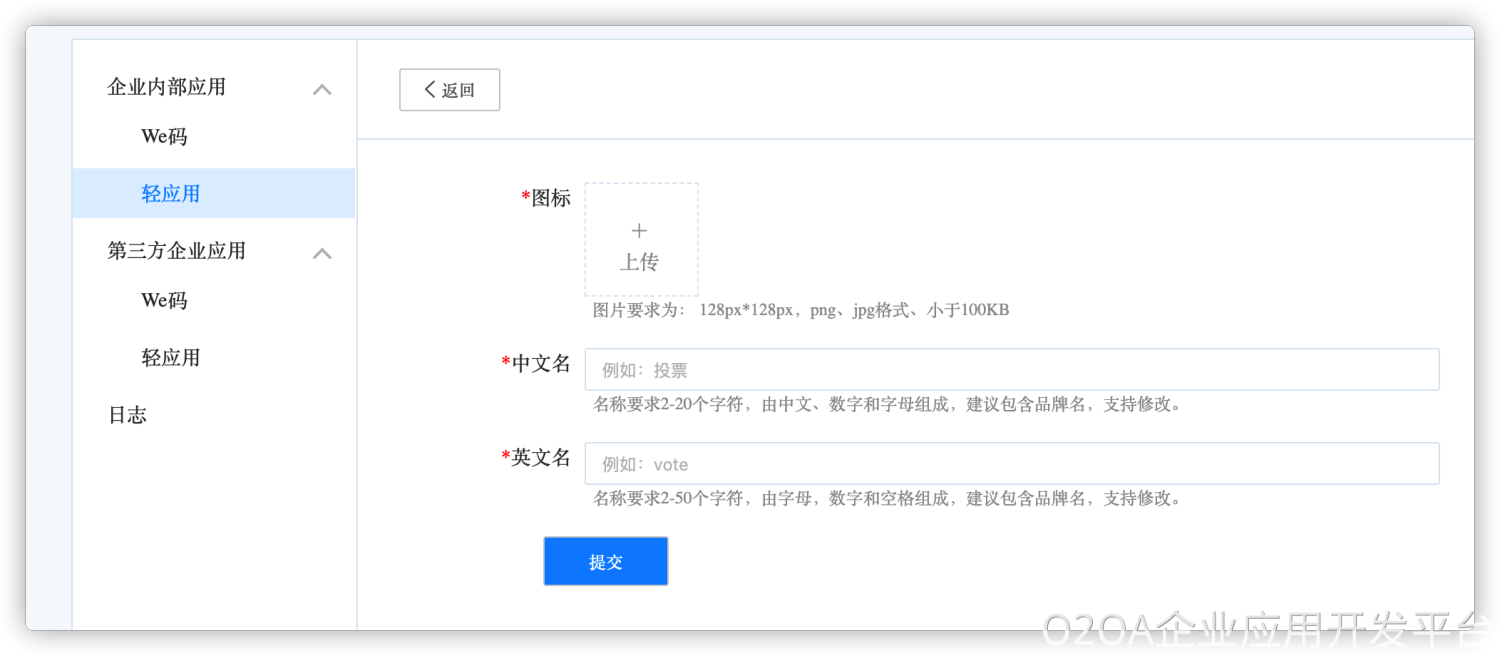This screenshot has width=1500, height=656.
Task: Click the left arrow icon in 返回 button
Action: click(x=430, y=90)
